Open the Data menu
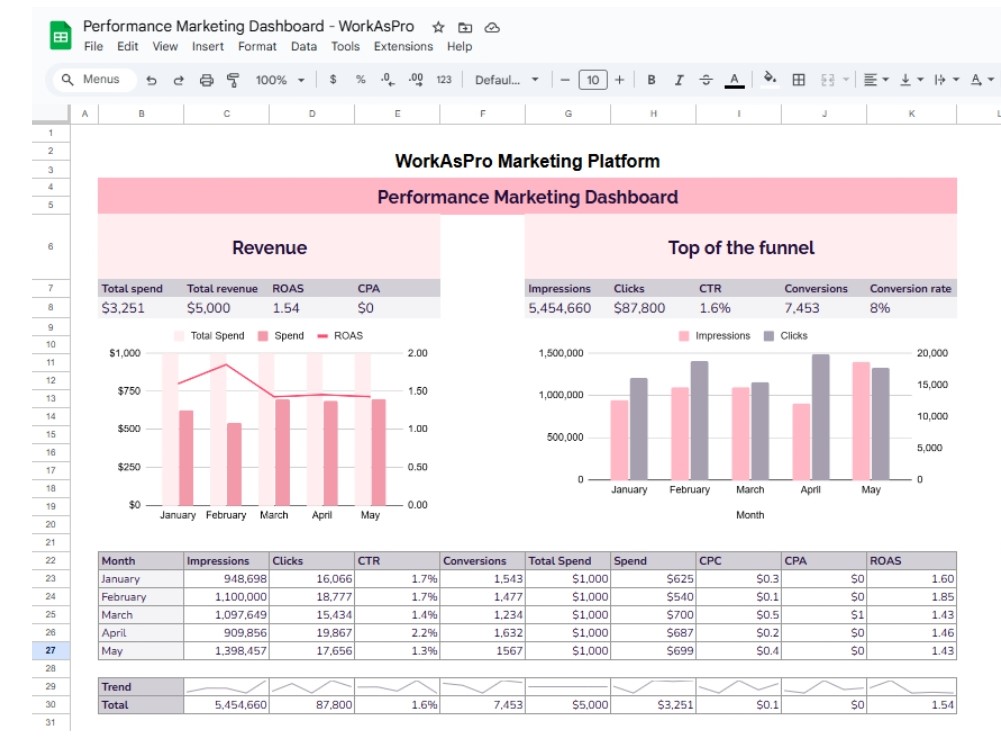The height and width of the screenshot is (738, 1001). (304, 47)
